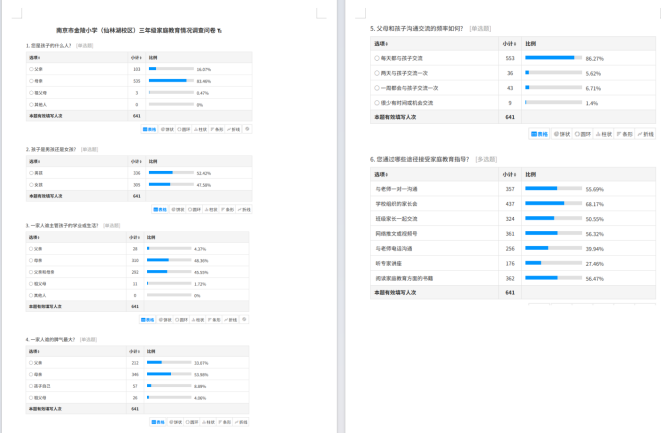Select 母亲 radio in question 1
The height and width of the screenshot is (433, 661).
pyautogui.click(x=31, y=81)
